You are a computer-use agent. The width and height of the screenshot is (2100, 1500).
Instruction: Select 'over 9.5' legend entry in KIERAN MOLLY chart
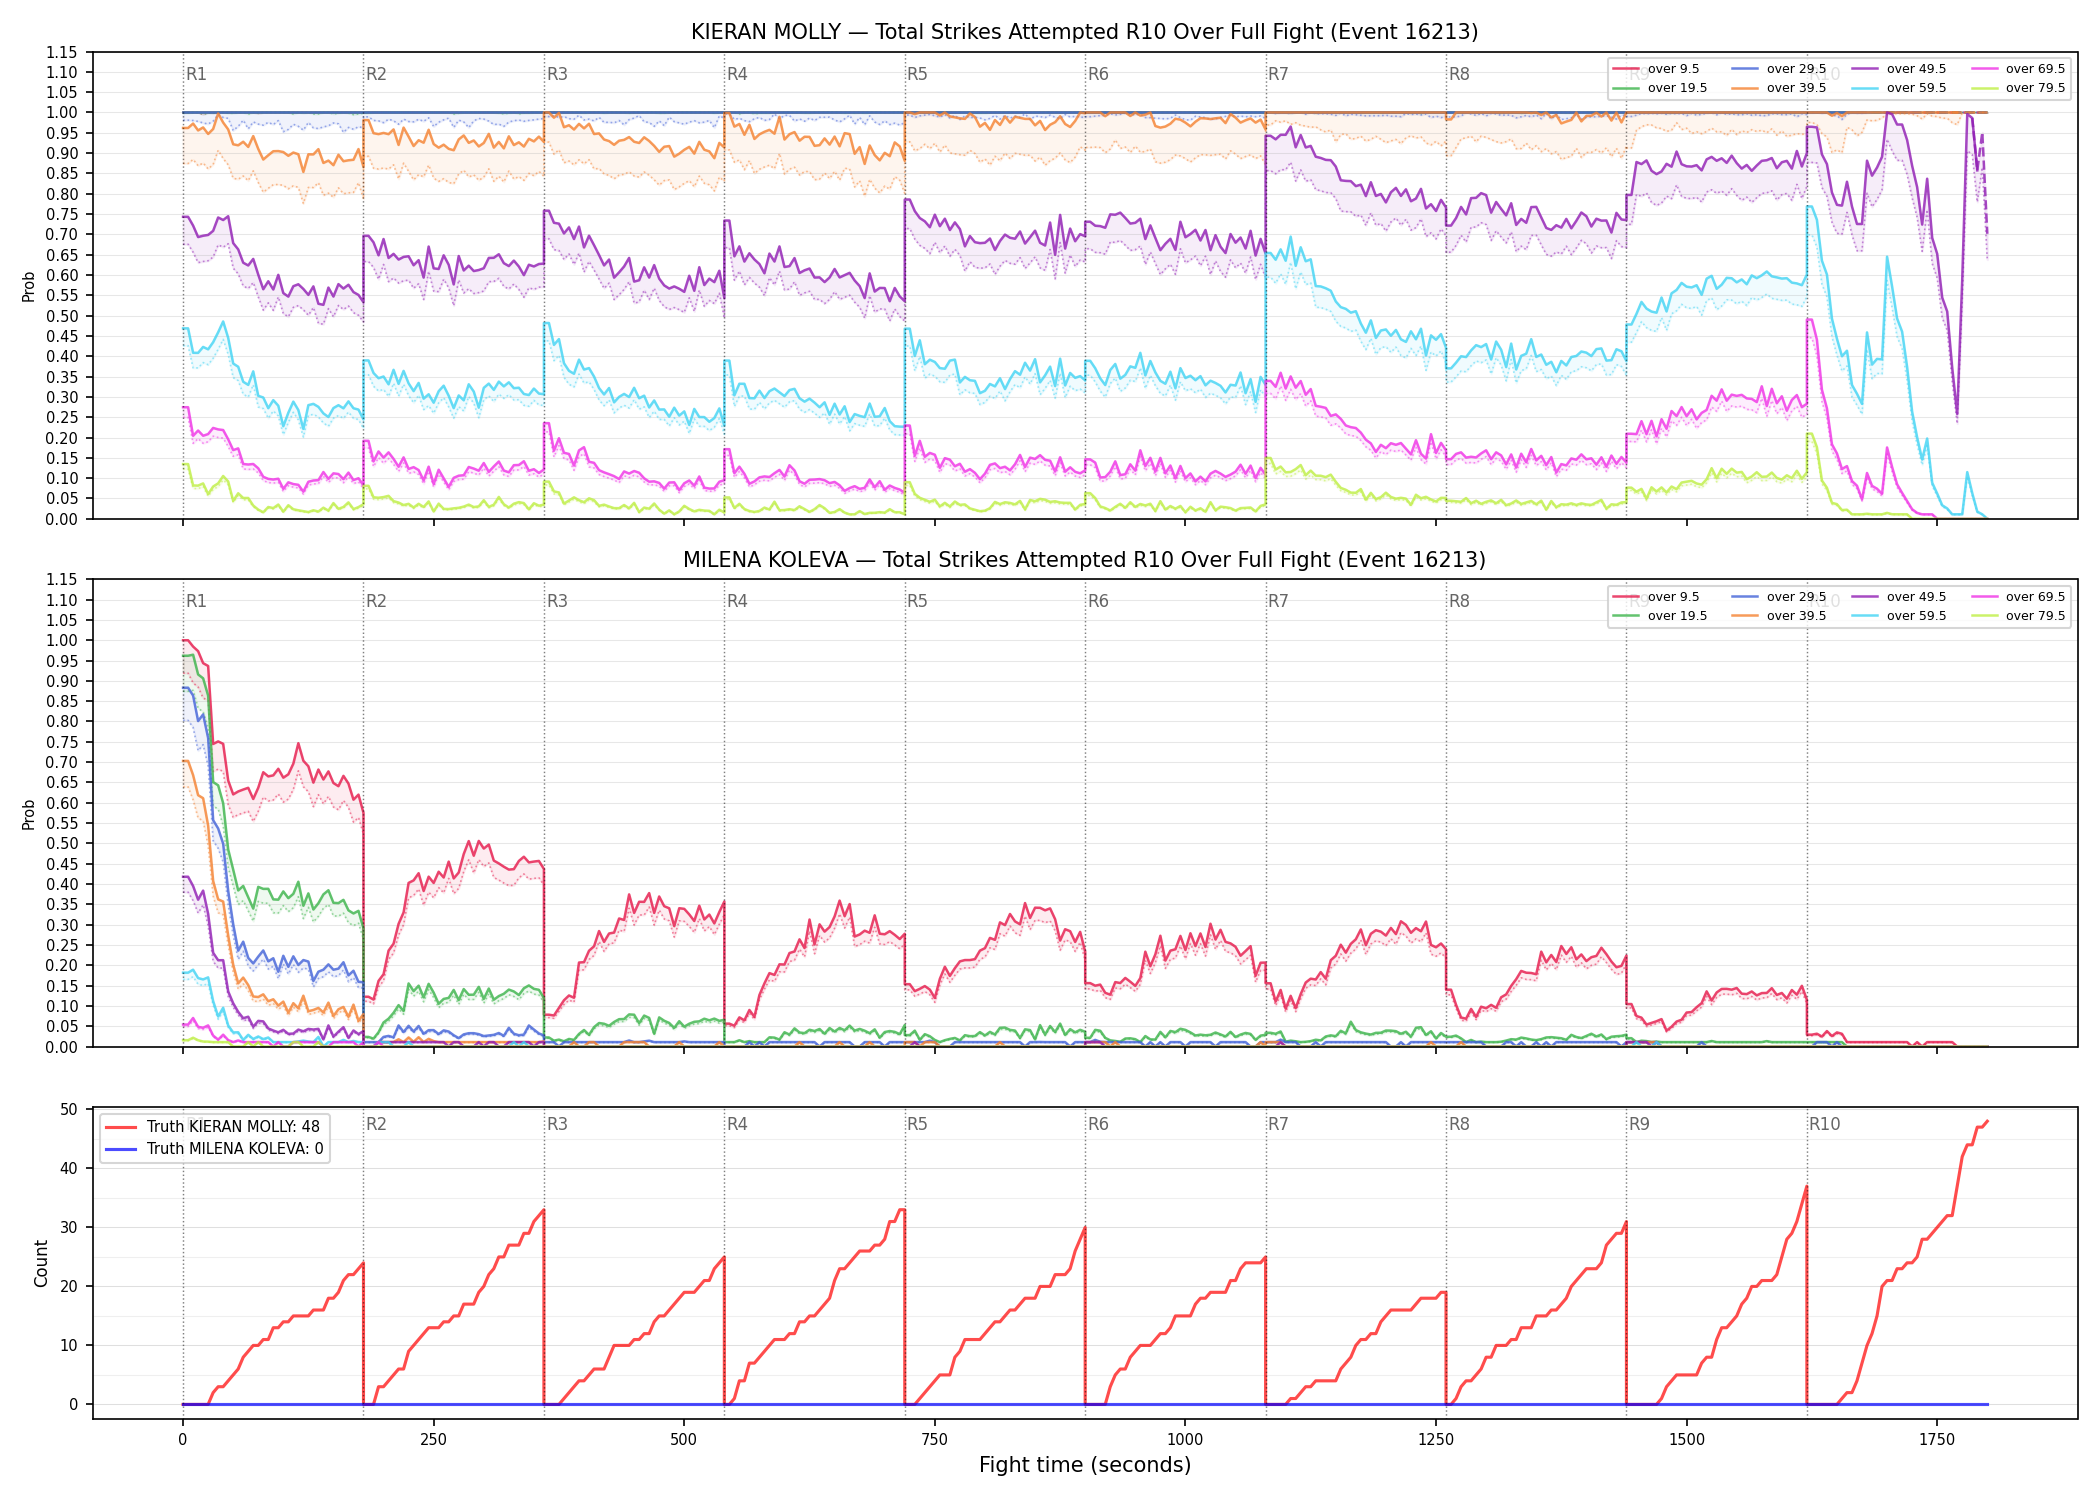(x=1656, y=69)
